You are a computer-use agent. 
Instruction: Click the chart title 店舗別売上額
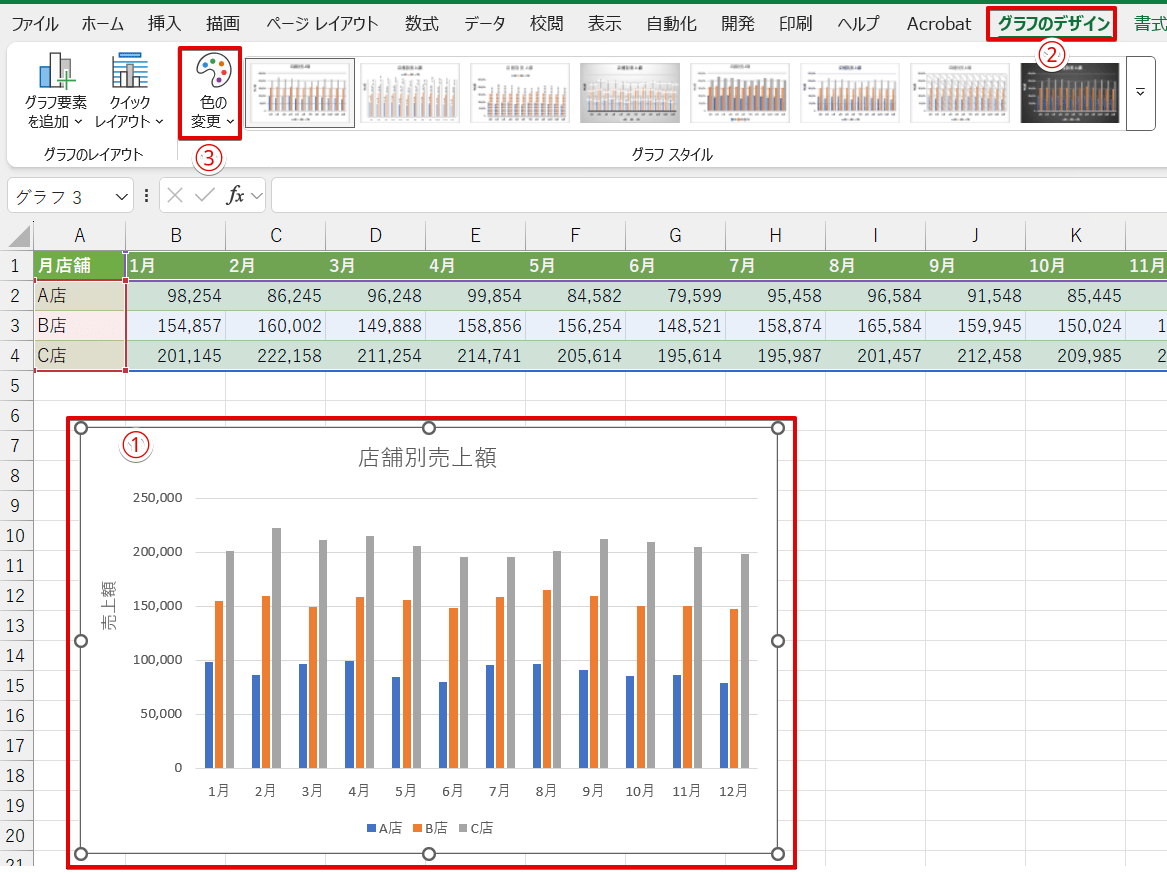[428, 458]
